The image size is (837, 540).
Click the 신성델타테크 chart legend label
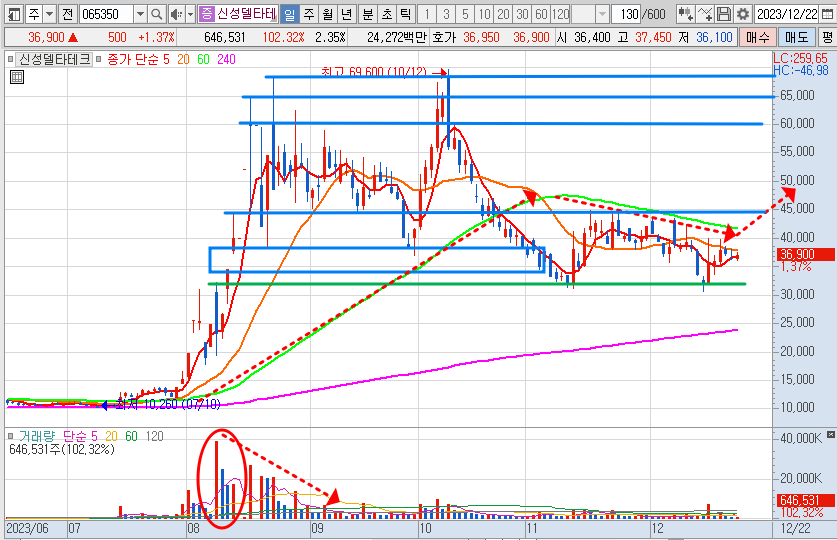(55, 59)
